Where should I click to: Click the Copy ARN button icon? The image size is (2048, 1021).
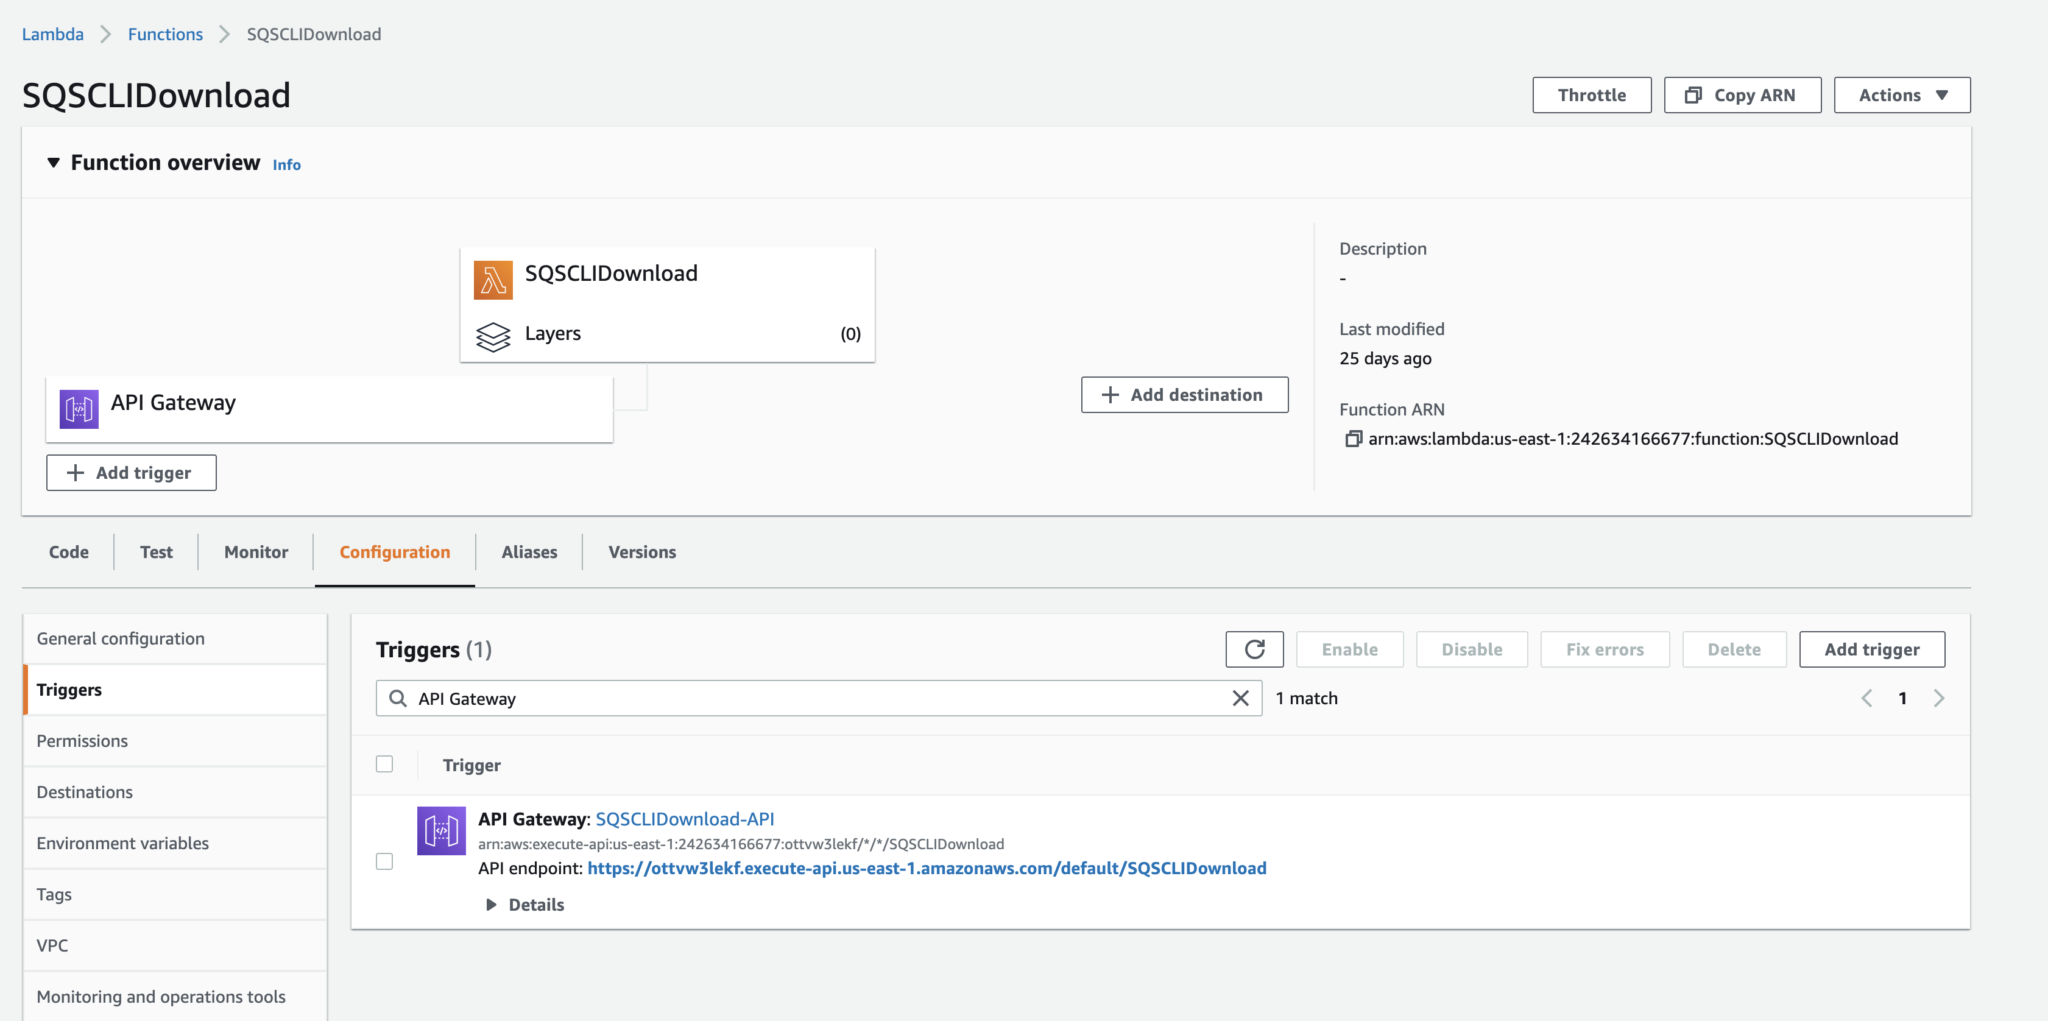tap(1694, 94)
